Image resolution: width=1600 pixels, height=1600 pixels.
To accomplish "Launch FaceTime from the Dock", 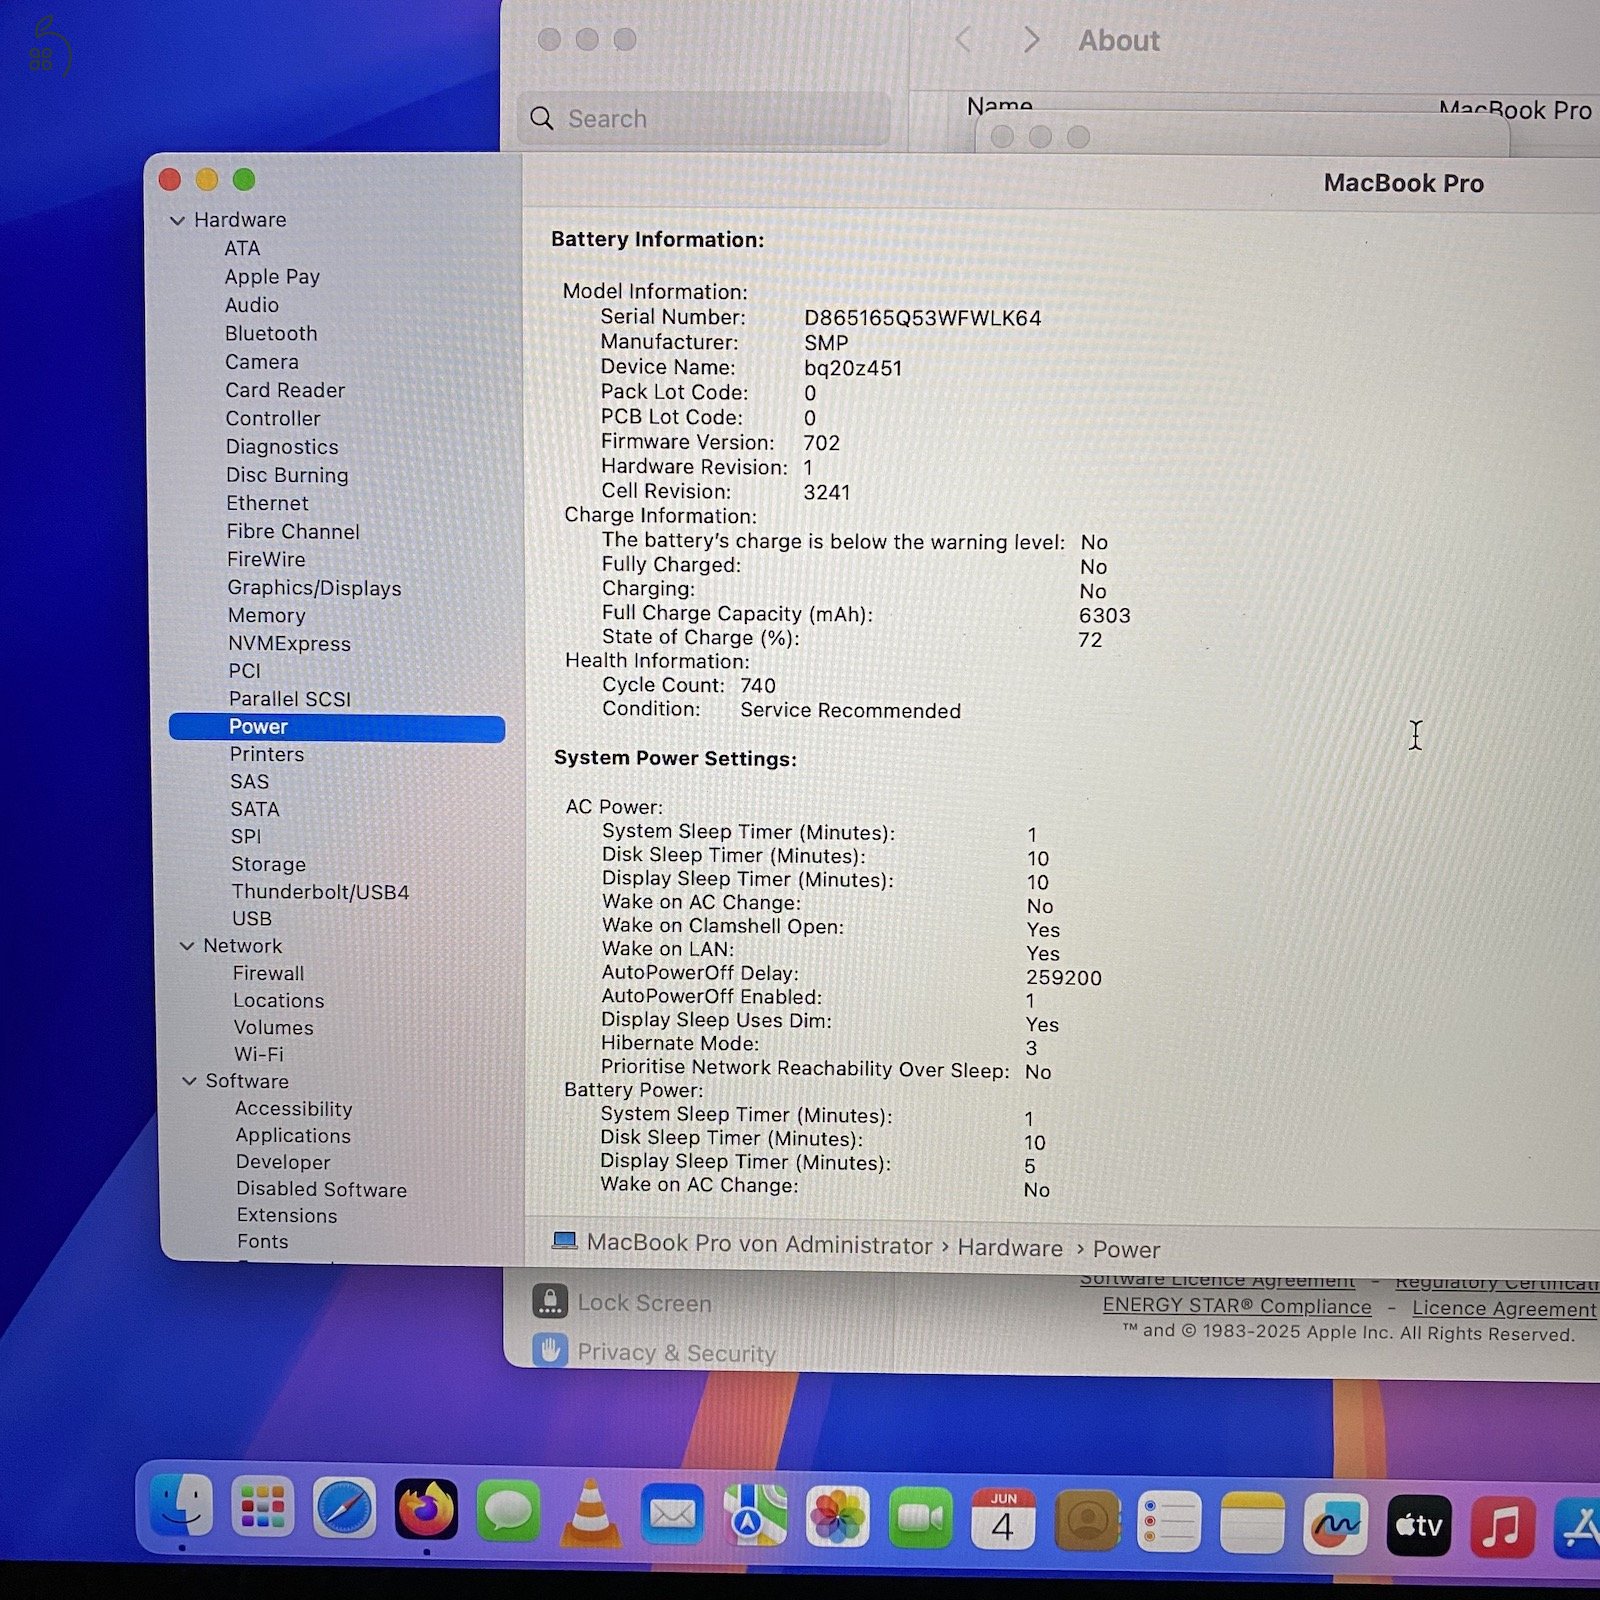I will 920,1520.
